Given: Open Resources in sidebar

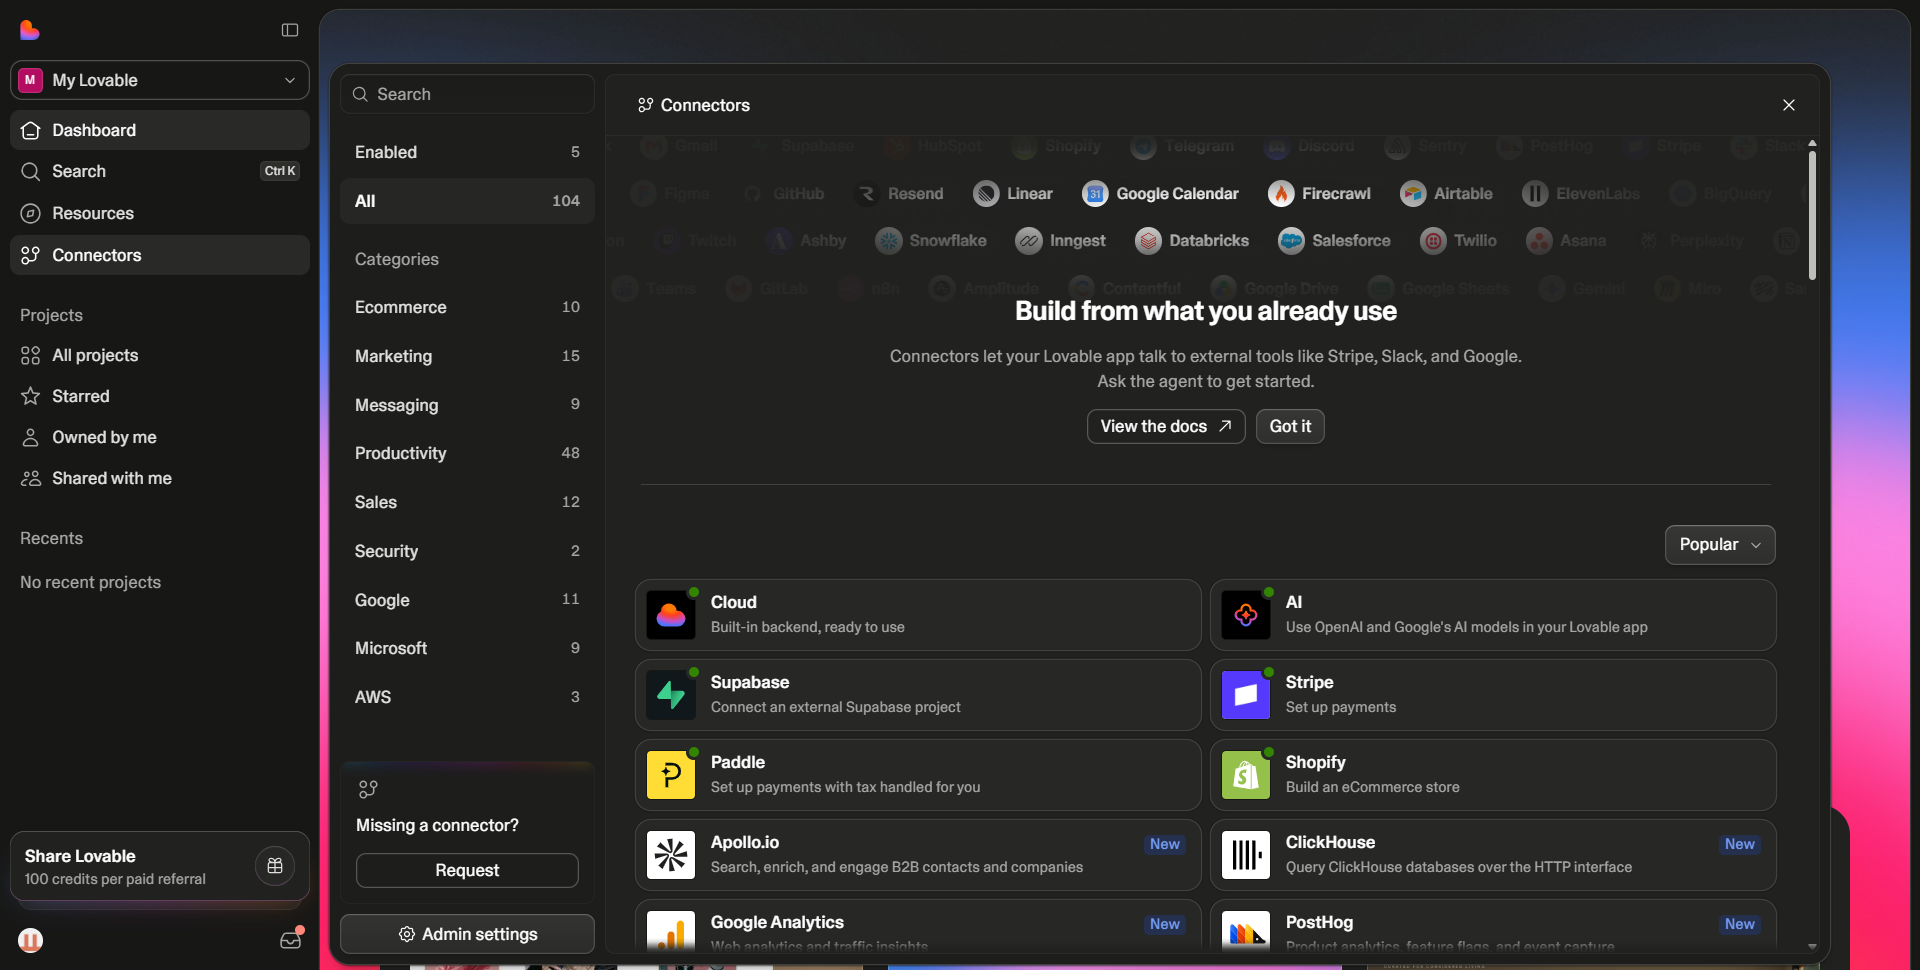Looking at the screenshot, I should pyautogui.click(x=160, y=213).
